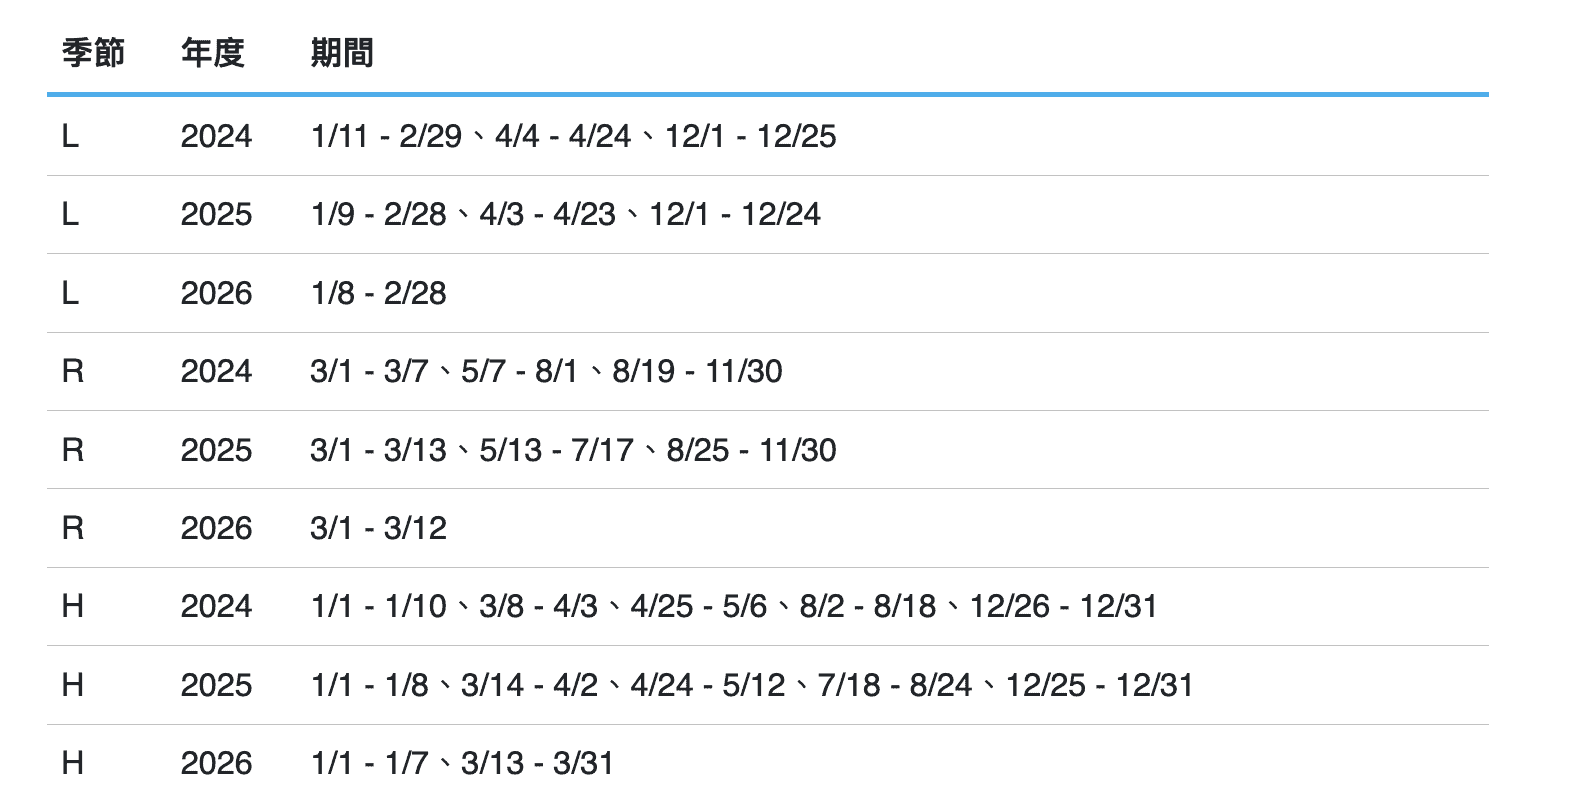This screenshot has height=812, width=1572.
Task: Select the period 1/1 - 1/7、3/13 - 3/31
Action: point(462,763)
